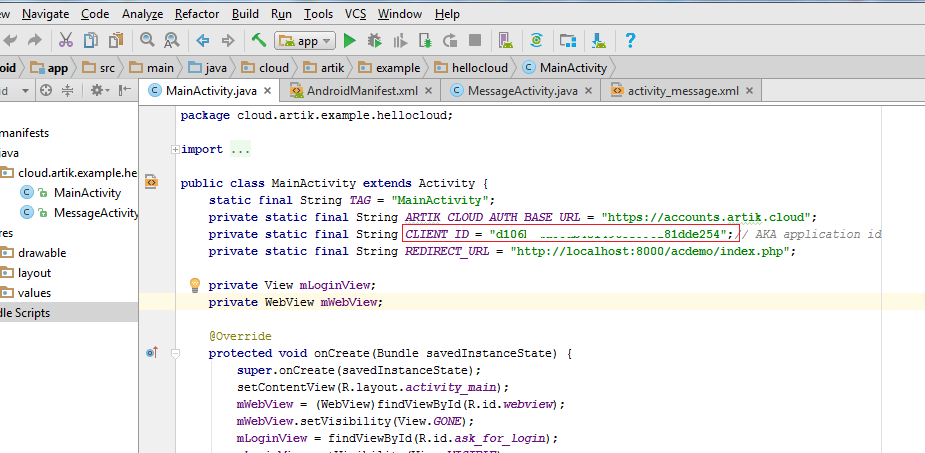Open the app run configuration dropdown
This screenshot has height=453, width=925.
pos(305,41)
